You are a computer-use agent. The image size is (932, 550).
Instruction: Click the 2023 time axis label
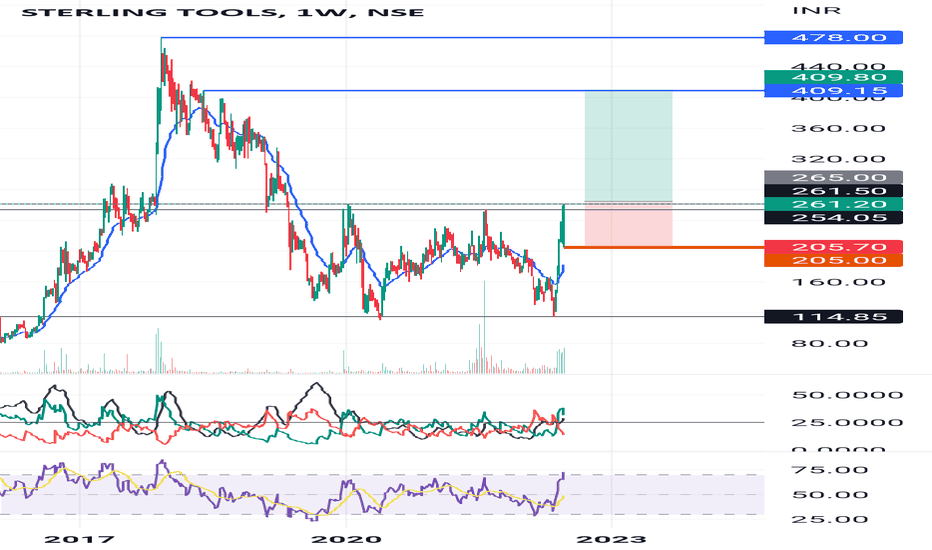click(x=612, y=539)
